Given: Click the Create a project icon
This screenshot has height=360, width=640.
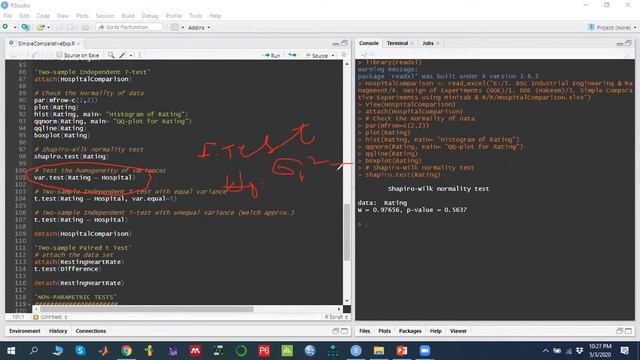Looking at the screenshot, I should [x=25, y=27].
